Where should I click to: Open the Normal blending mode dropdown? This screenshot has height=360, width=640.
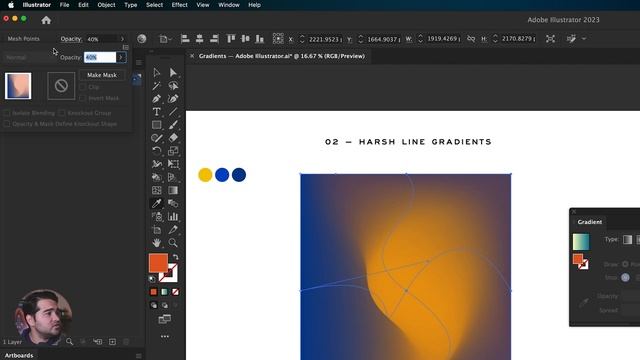click(29, 58)
